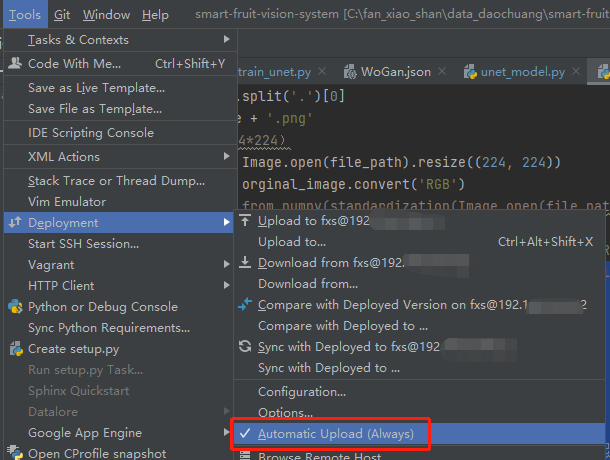
Task: Expand Deployment submenu arrow
Action: [226, 222]
